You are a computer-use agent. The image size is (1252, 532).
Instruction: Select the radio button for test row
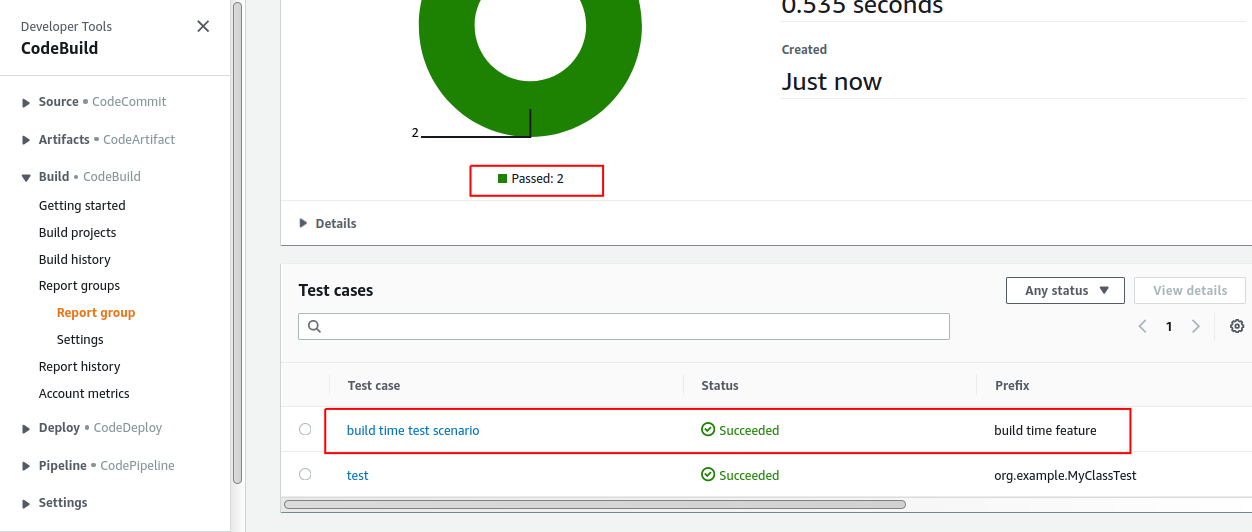pos(305,475)
